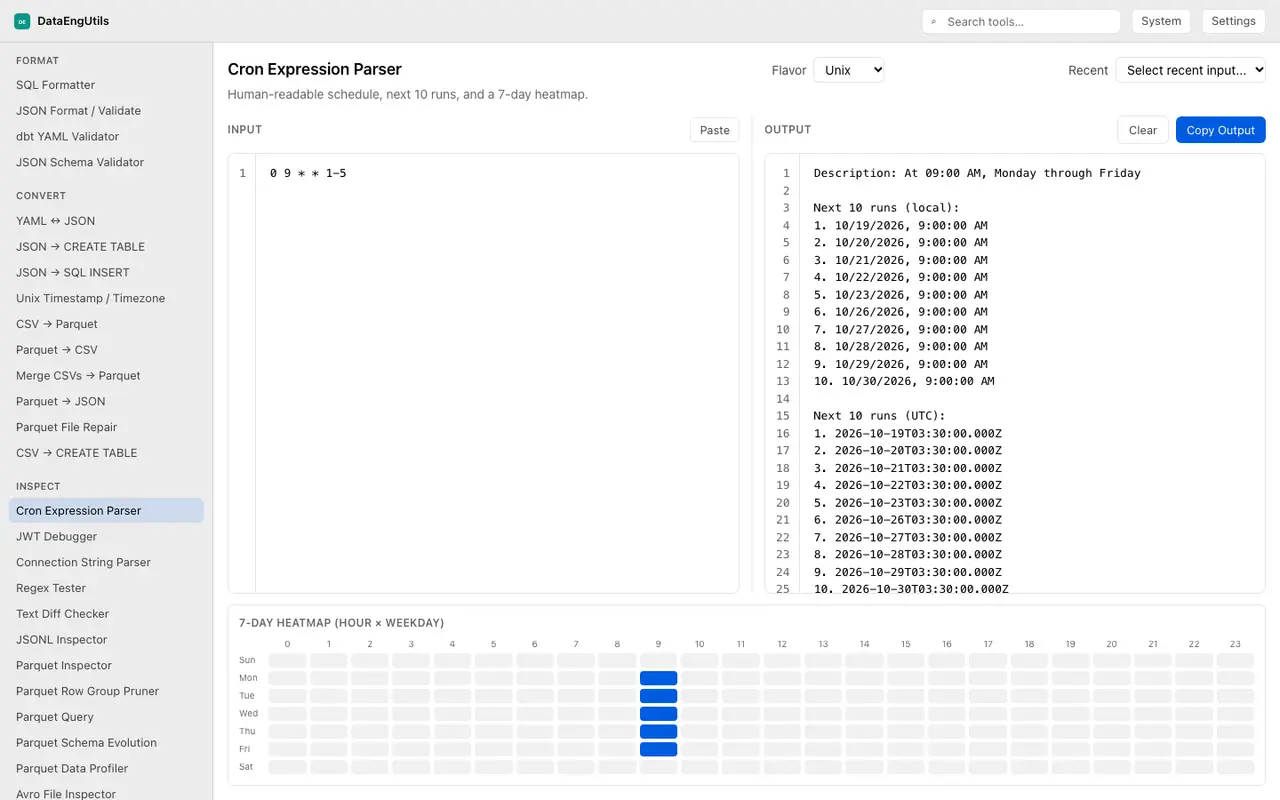Viewport: 1280px width, 800px height.
Task: Open the Flavor dropdown set to Unix
Action: point(849,70)
